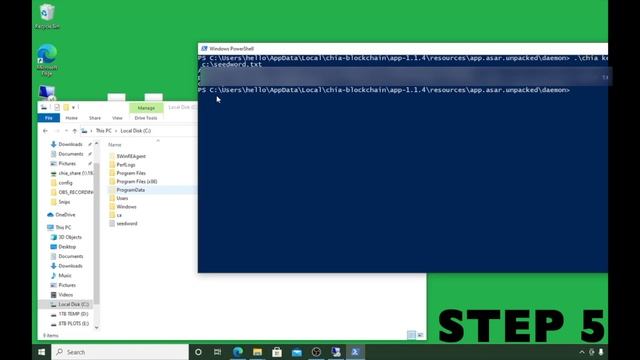Viewport: 640px width, 360px height.
Task: Click the navigation pane scrollbar up arrow
Action: tap(97, 143)
